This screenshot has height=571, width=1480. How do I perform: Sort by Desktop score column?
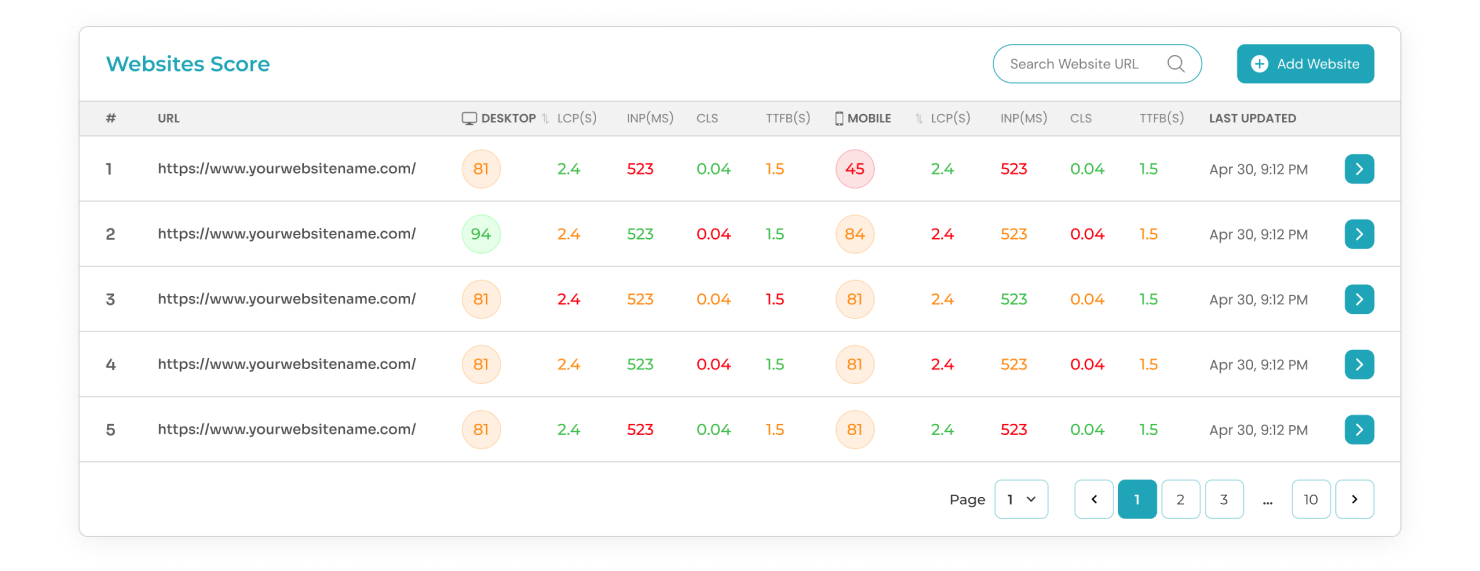546,119
